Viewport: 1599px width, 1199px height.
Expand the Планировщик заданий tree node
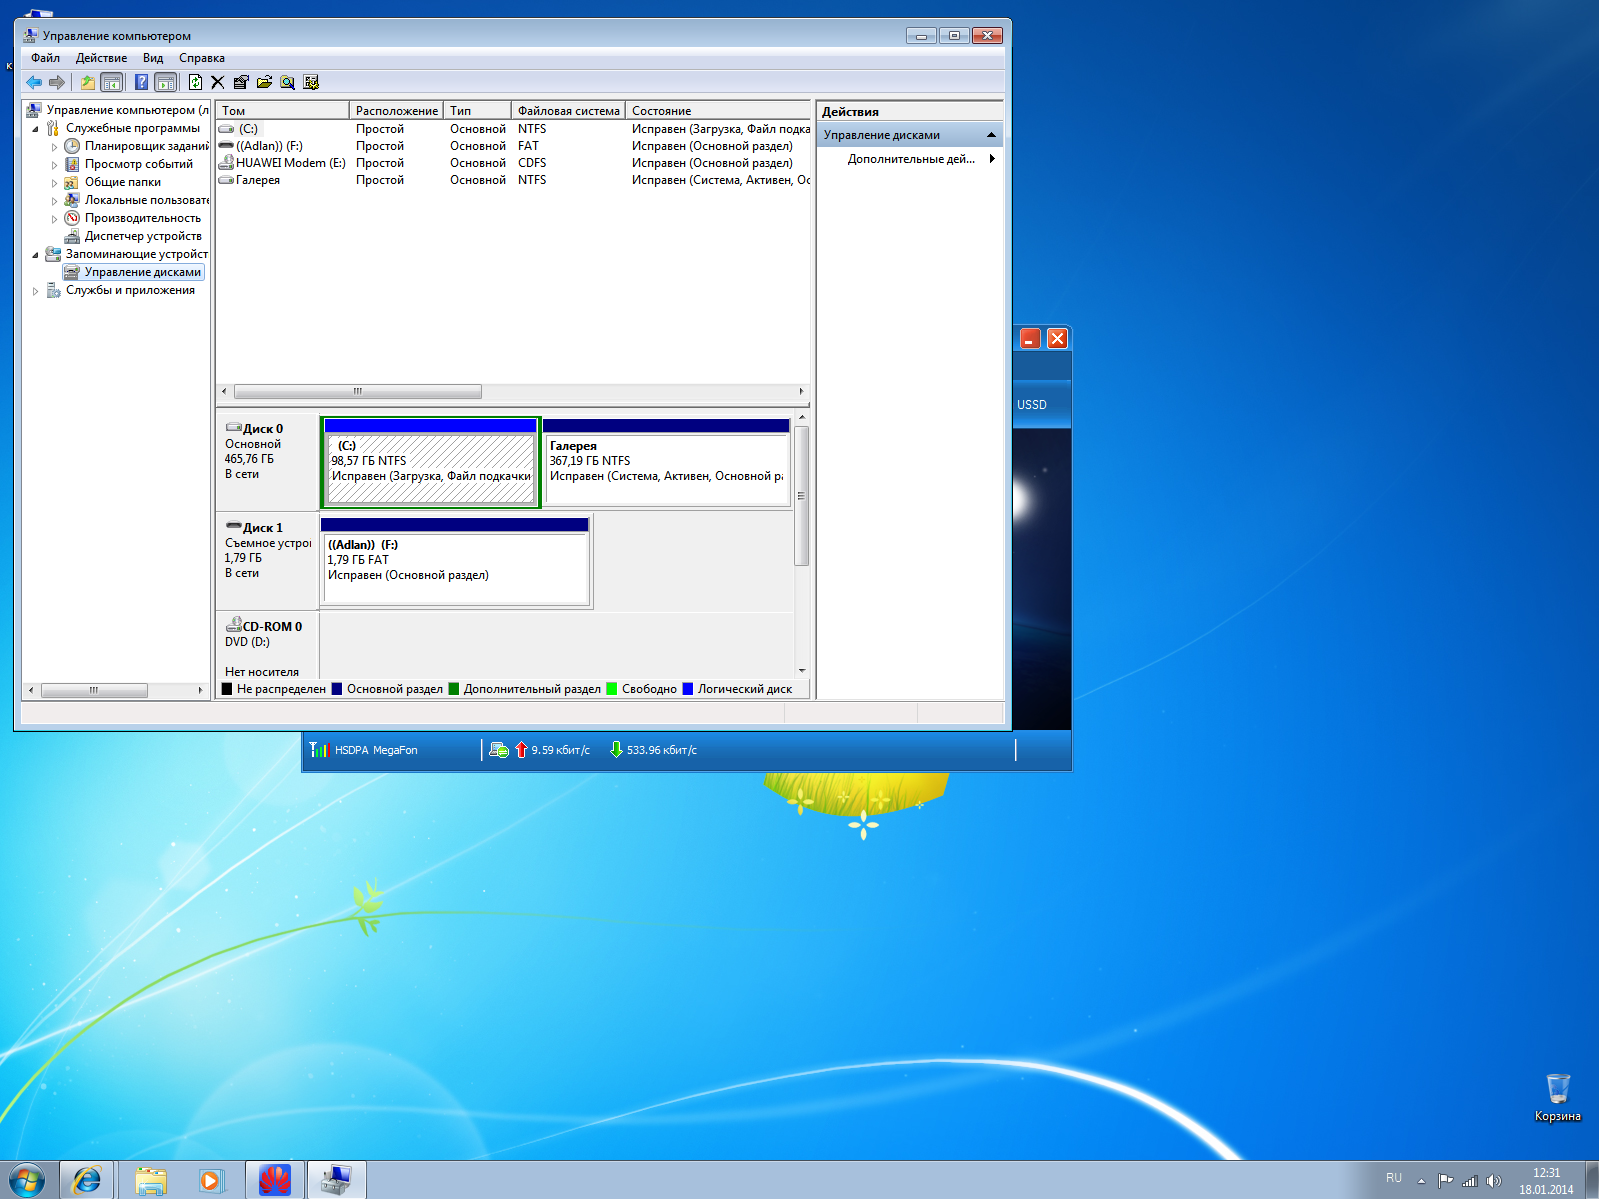pos(55,147)
